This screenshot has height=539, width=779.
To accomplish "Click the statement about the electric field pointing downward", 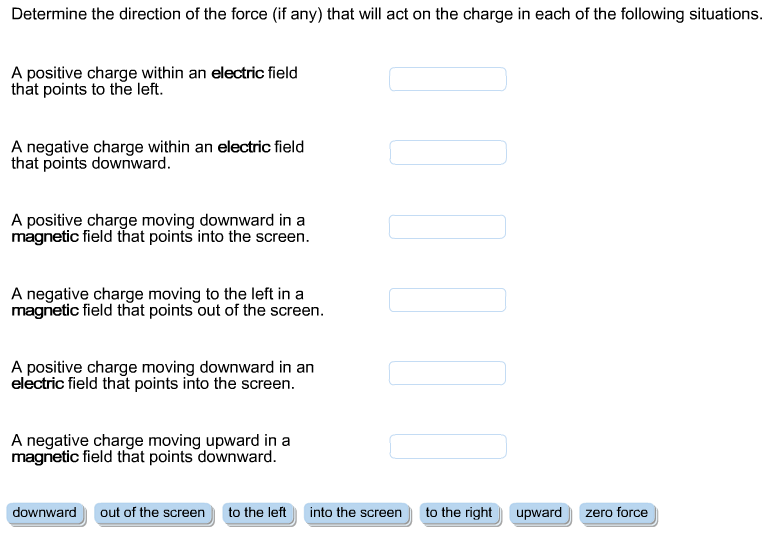I will [157, 155].
